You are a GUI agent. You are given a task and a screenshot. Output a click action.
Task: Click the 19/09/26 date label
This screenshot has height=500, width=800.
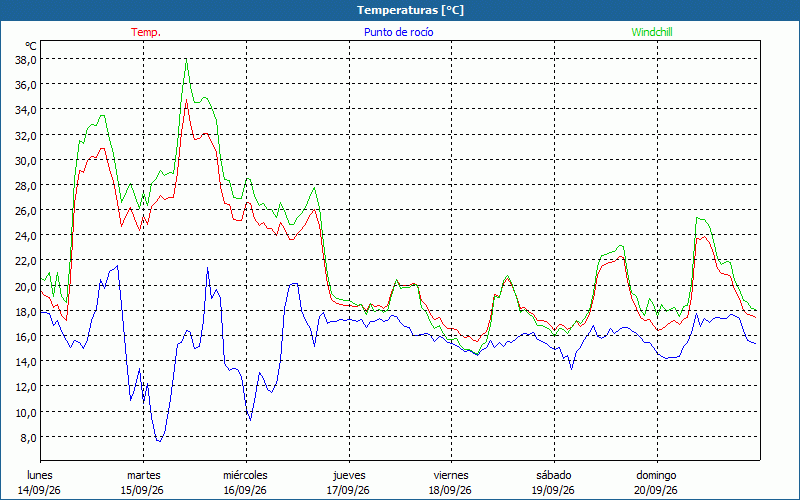coord(553,490)
